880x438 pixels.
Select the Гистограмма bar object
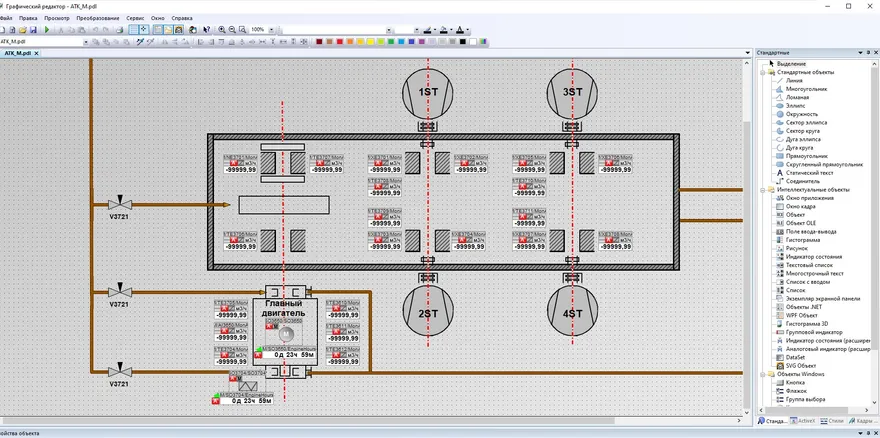point(798,240)
